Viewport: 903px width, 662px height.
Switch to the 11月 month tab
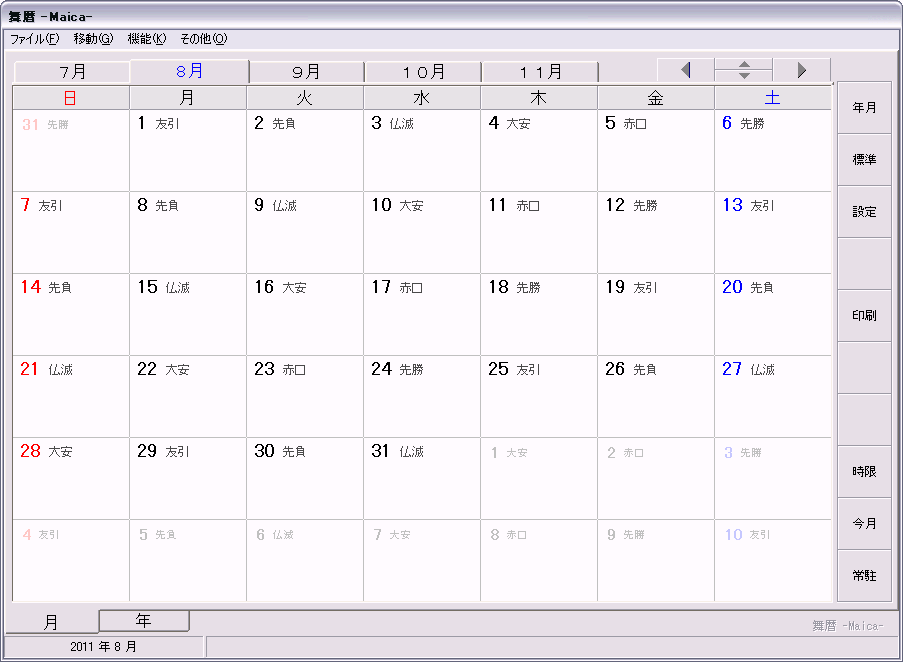coord(540,72)
